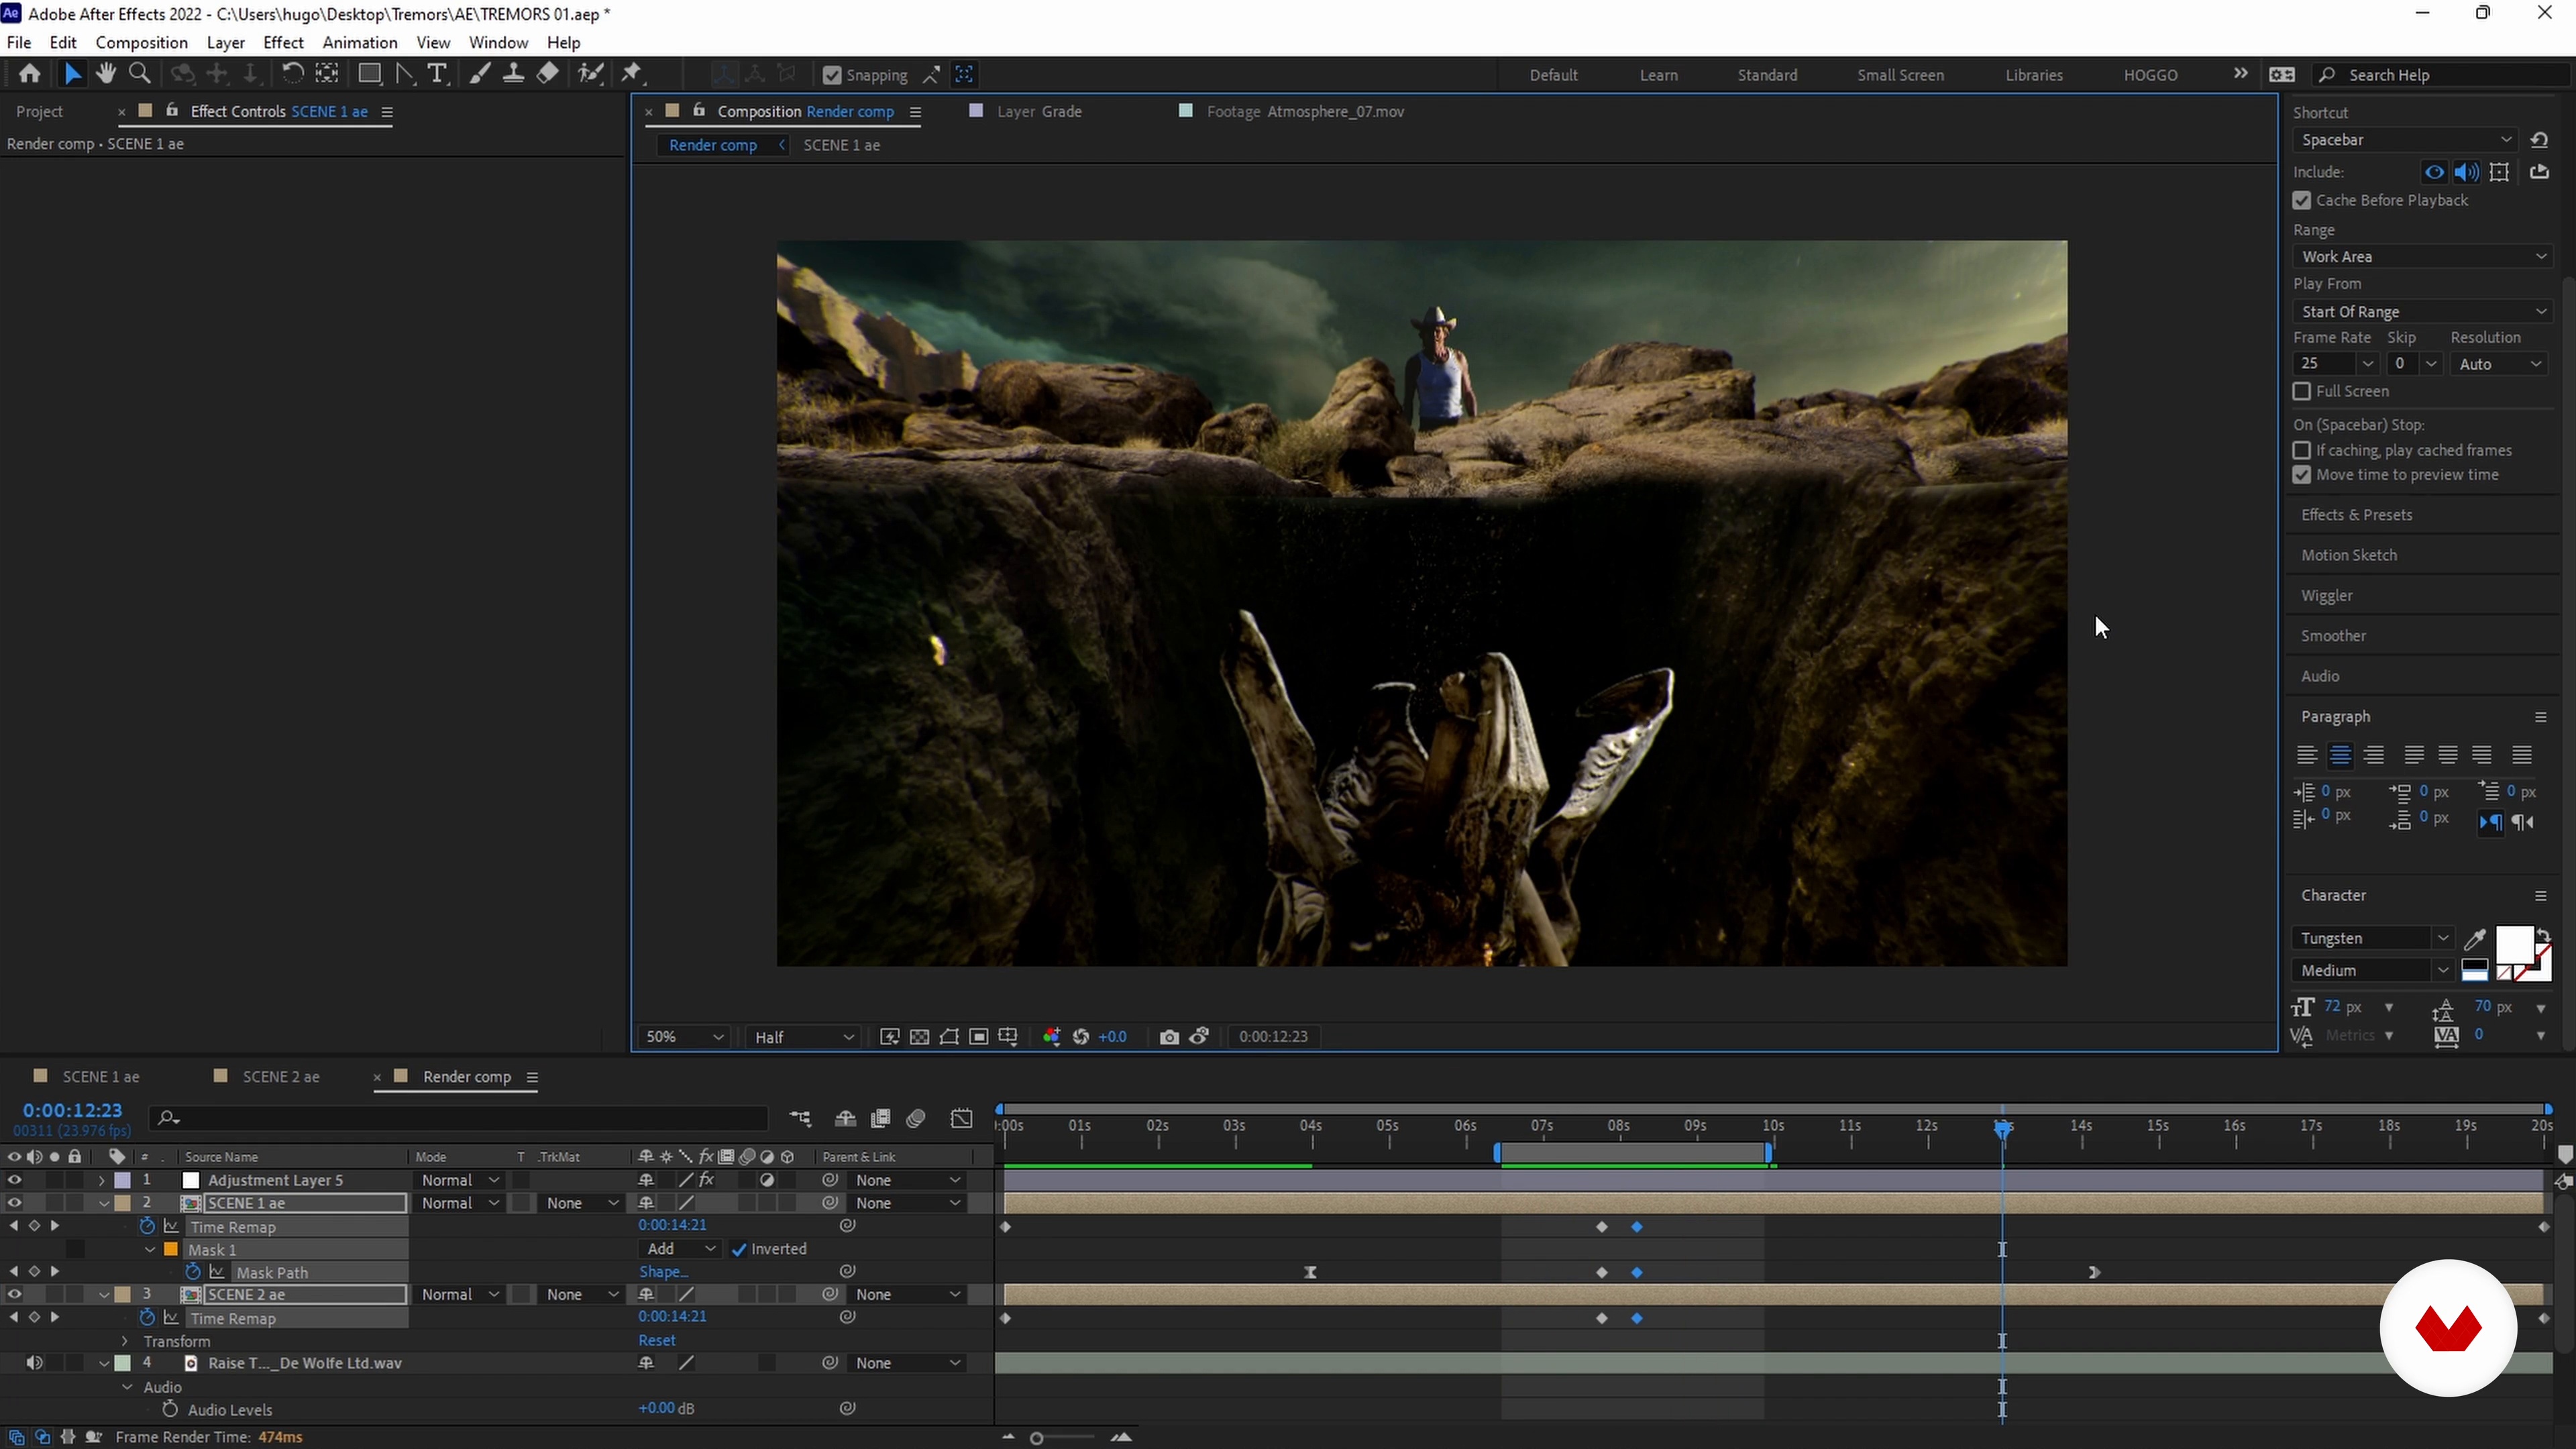Select the Zoom magnifier tool

(140, 74)
